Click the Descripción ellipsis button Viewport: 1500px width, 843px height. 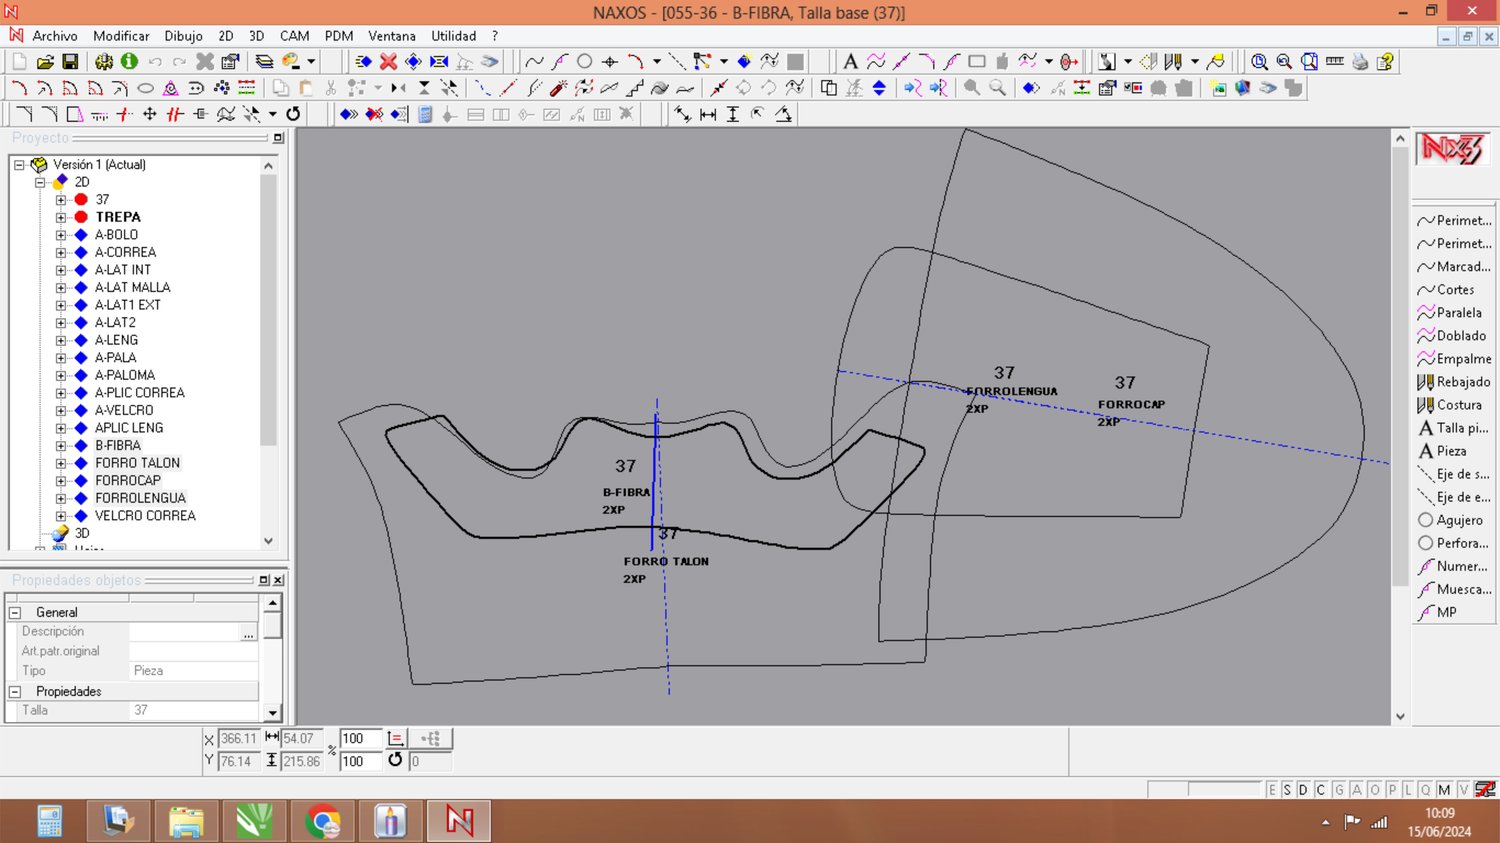pos(248,632)
